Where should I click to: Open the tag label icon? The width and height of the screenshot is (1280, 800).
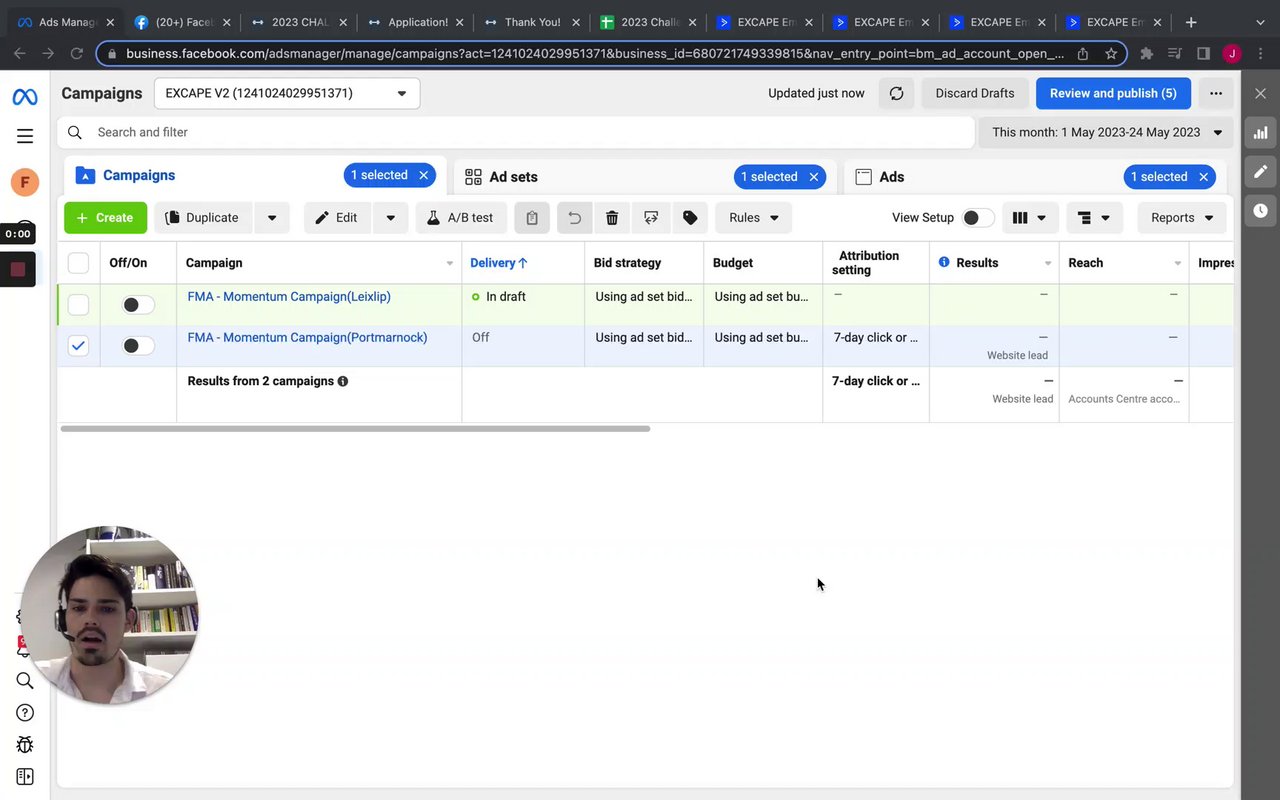(690, 218)
